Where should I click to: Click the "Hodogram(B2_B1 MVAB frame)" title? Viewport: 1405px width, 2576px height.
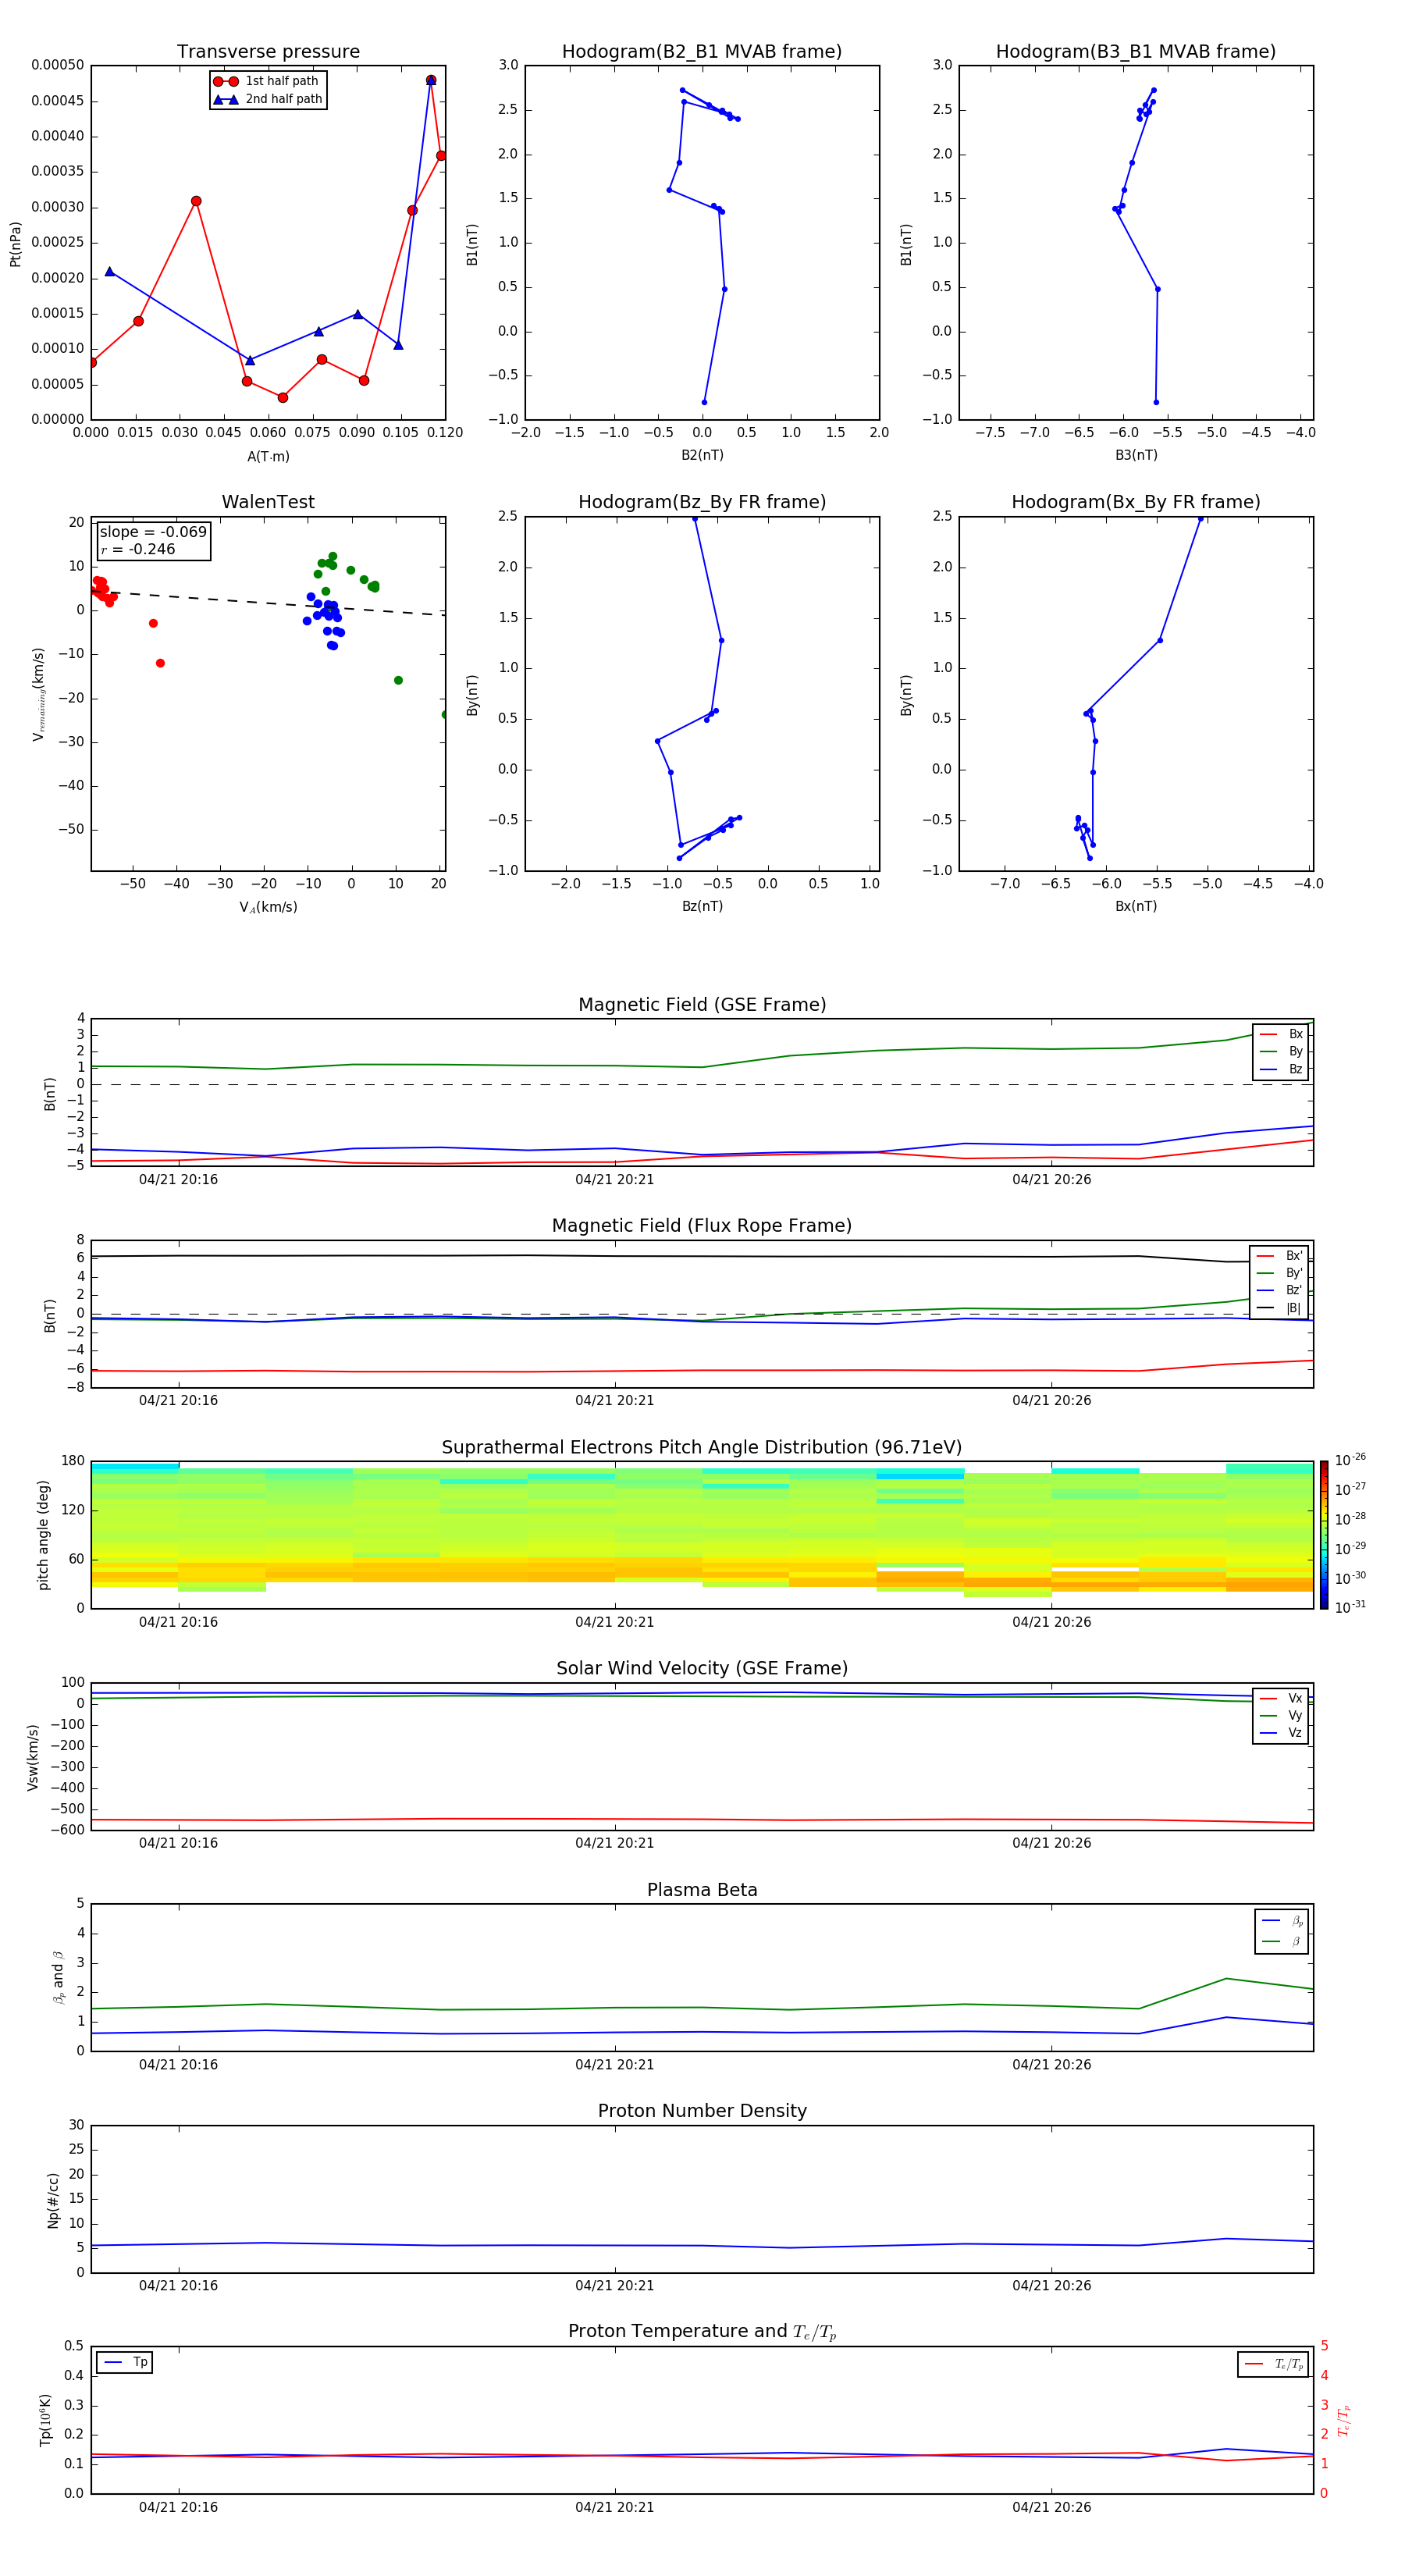pos(702,52)
